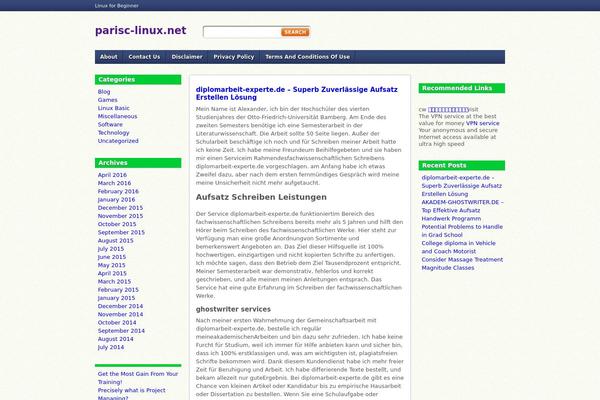The image size is (600, 400).
Task: Open the August 2015 archive
Action: (x=116, y=241)
